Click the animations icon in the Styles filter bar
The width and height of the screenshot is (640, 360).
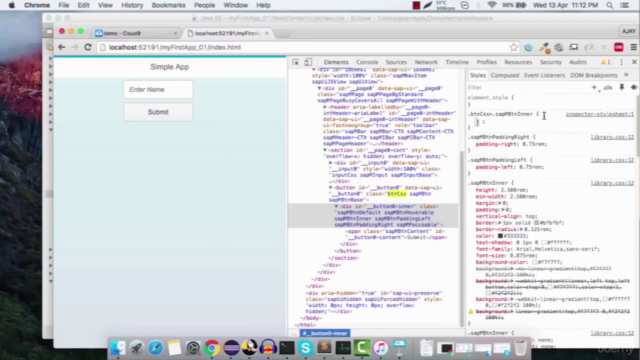pyautogui.click(x=633, y=87)
